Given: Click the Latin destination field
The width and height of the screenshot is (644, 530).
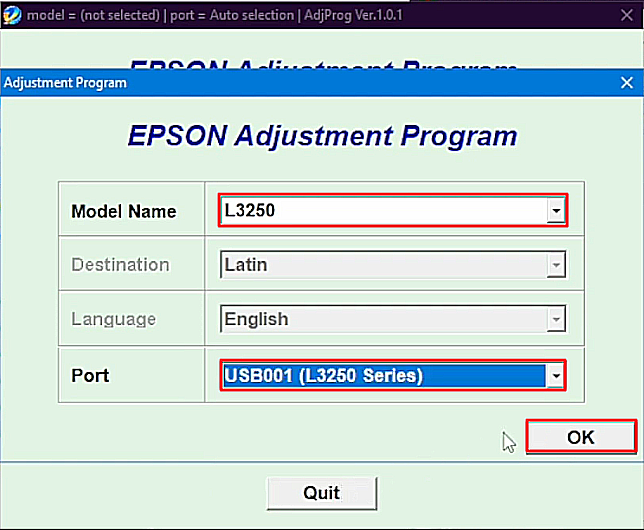Looking at the screenshot, I should tap(393, 265).
